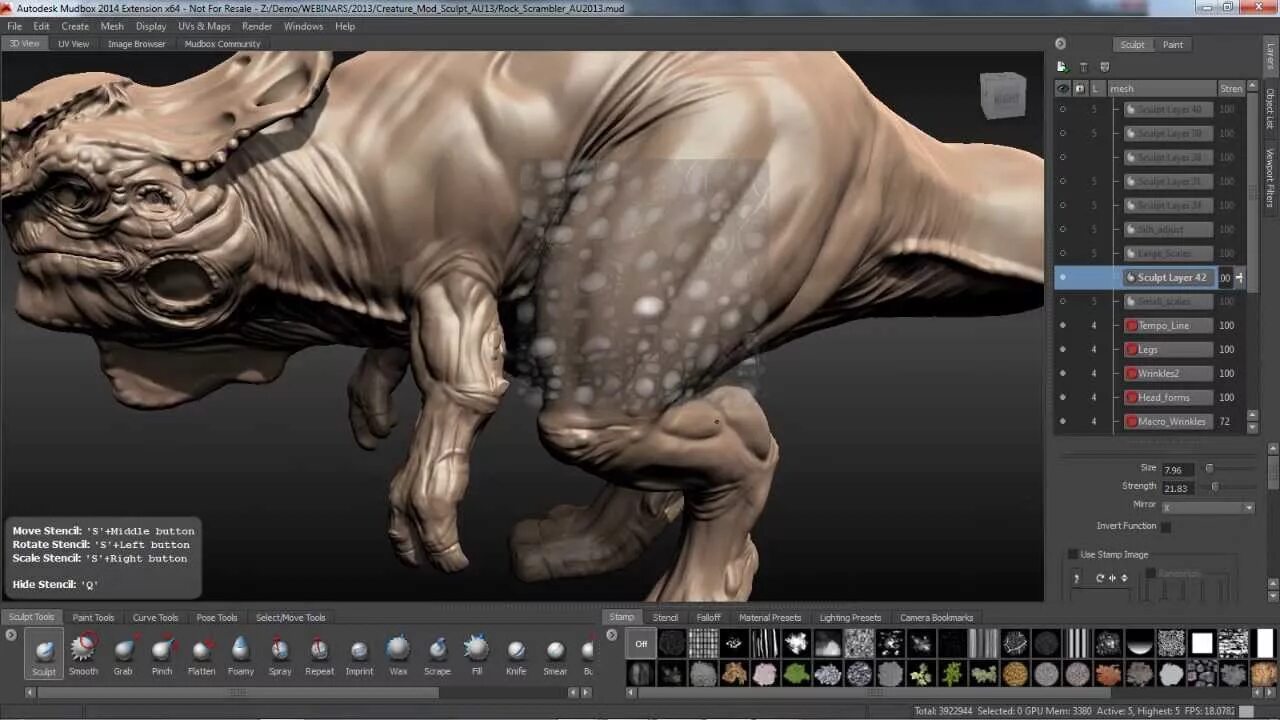Check the Use Stamp Image option
The image size is (1280, 720).
point(1073,554)
